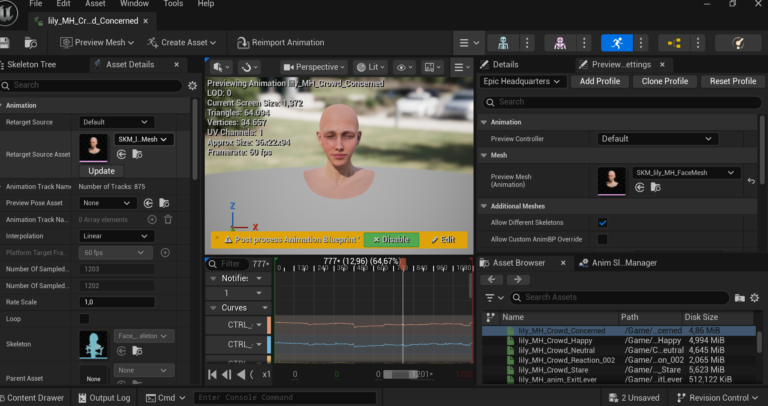Collapse the Notifies track section
This screenshot has width=768, height=406.
tap(214, 279)
